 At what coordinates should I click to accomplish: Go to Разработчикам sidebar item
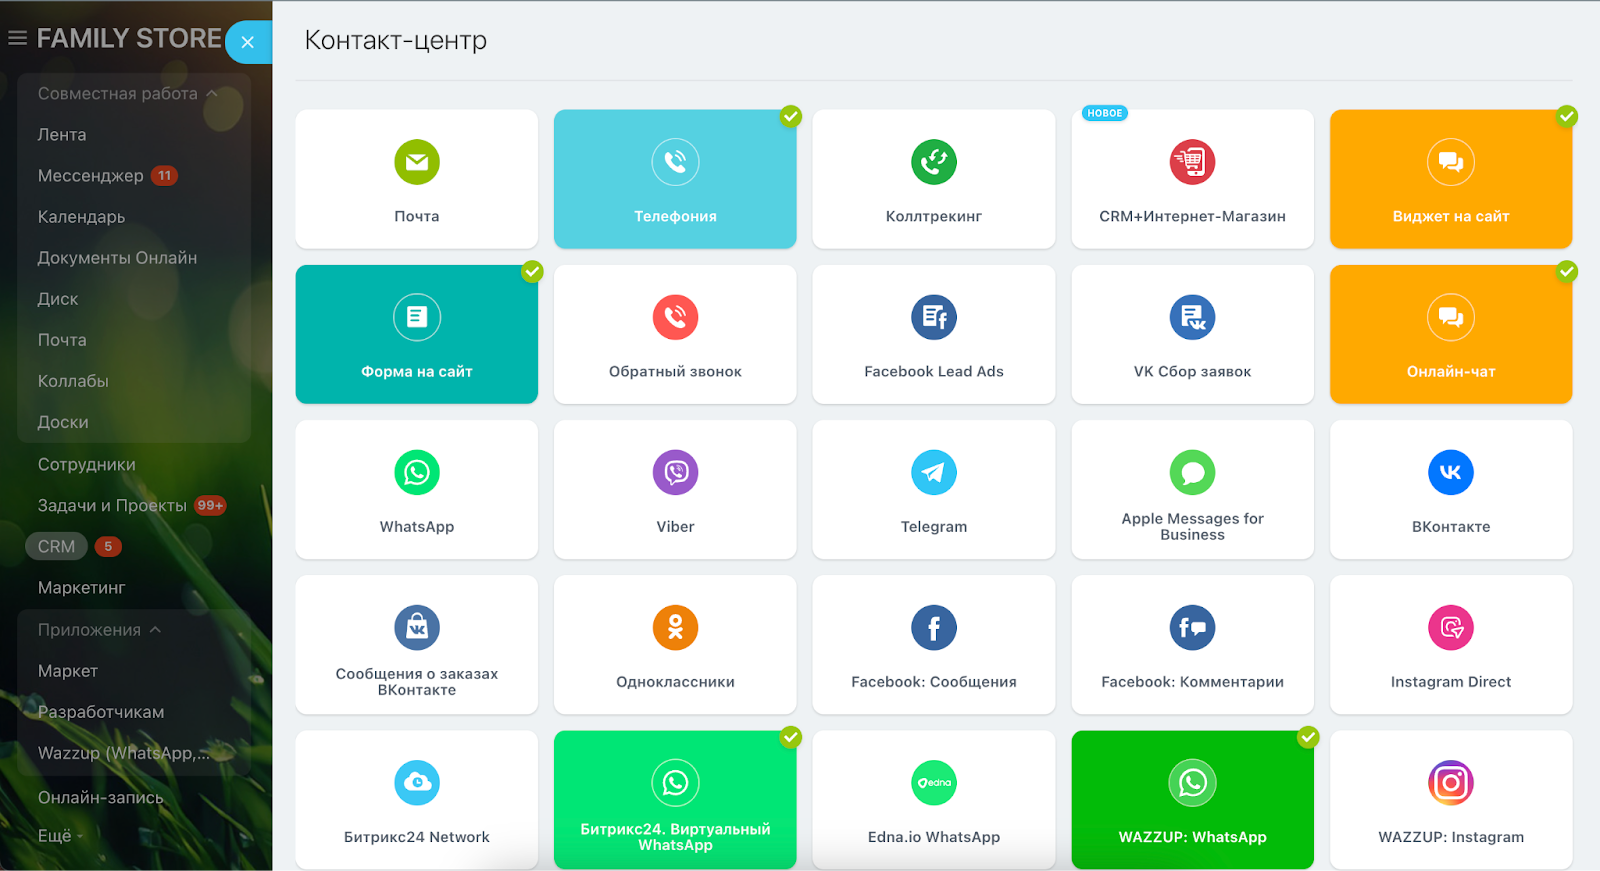(101, 712)
